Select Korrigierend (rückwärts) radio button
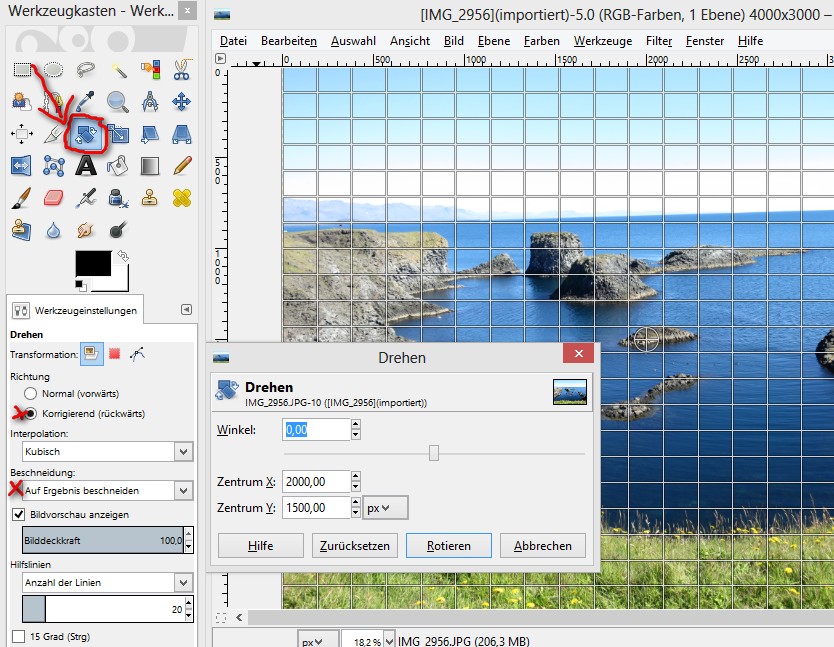Image resolution: width=834 pixels, height=647 pixels. [x=30, y=413]
